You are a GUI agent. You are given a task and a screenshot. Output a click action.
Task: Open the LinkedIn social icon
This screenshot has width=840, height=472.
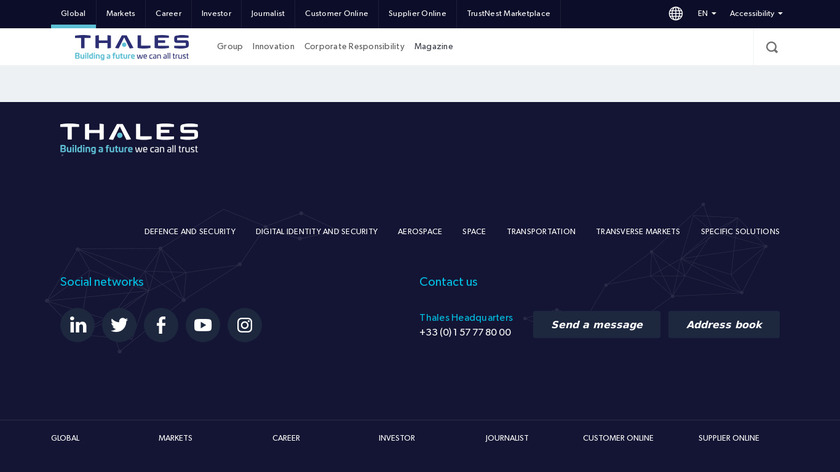(x=78, y=325)
